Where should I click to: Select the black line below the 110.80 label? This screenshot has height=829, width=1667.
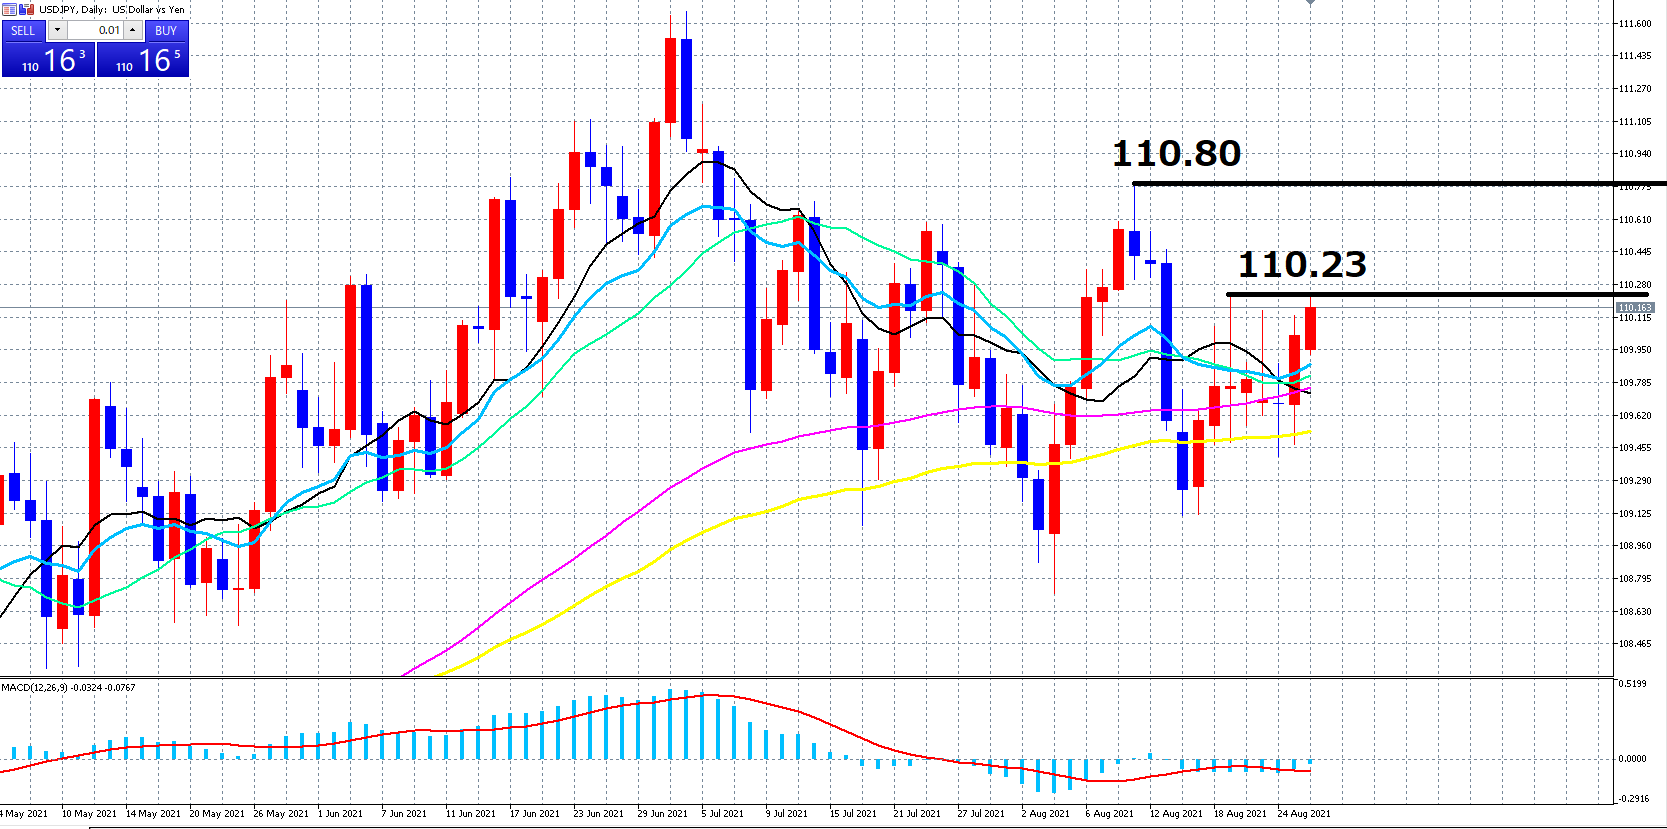pos(1400,184)
